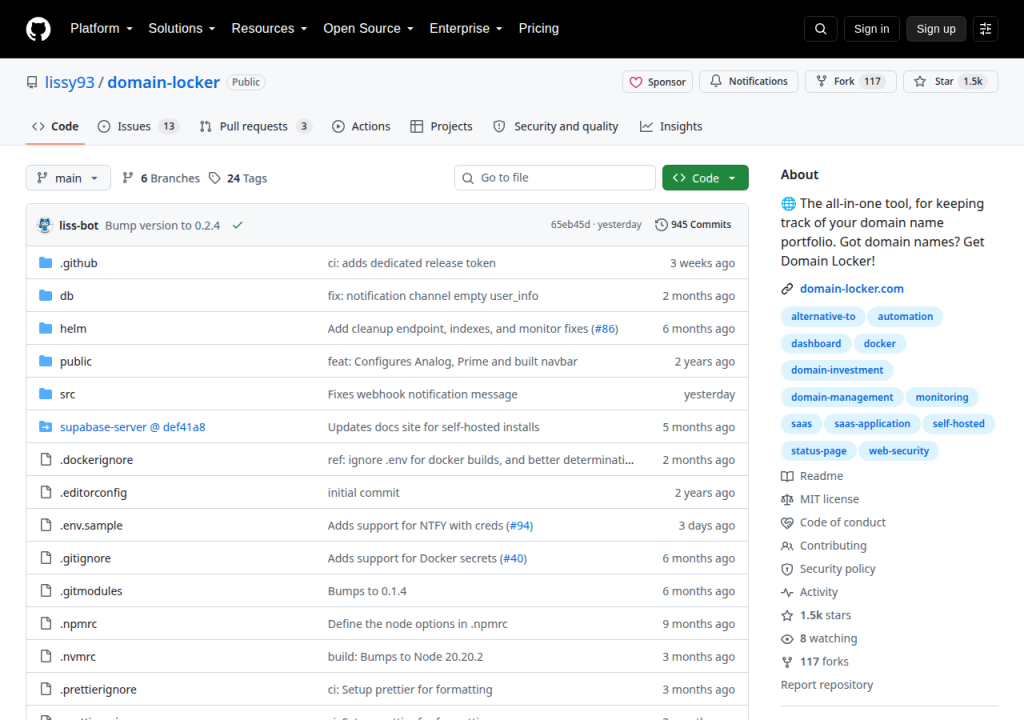Click the .nvmrc file icon

46,656
